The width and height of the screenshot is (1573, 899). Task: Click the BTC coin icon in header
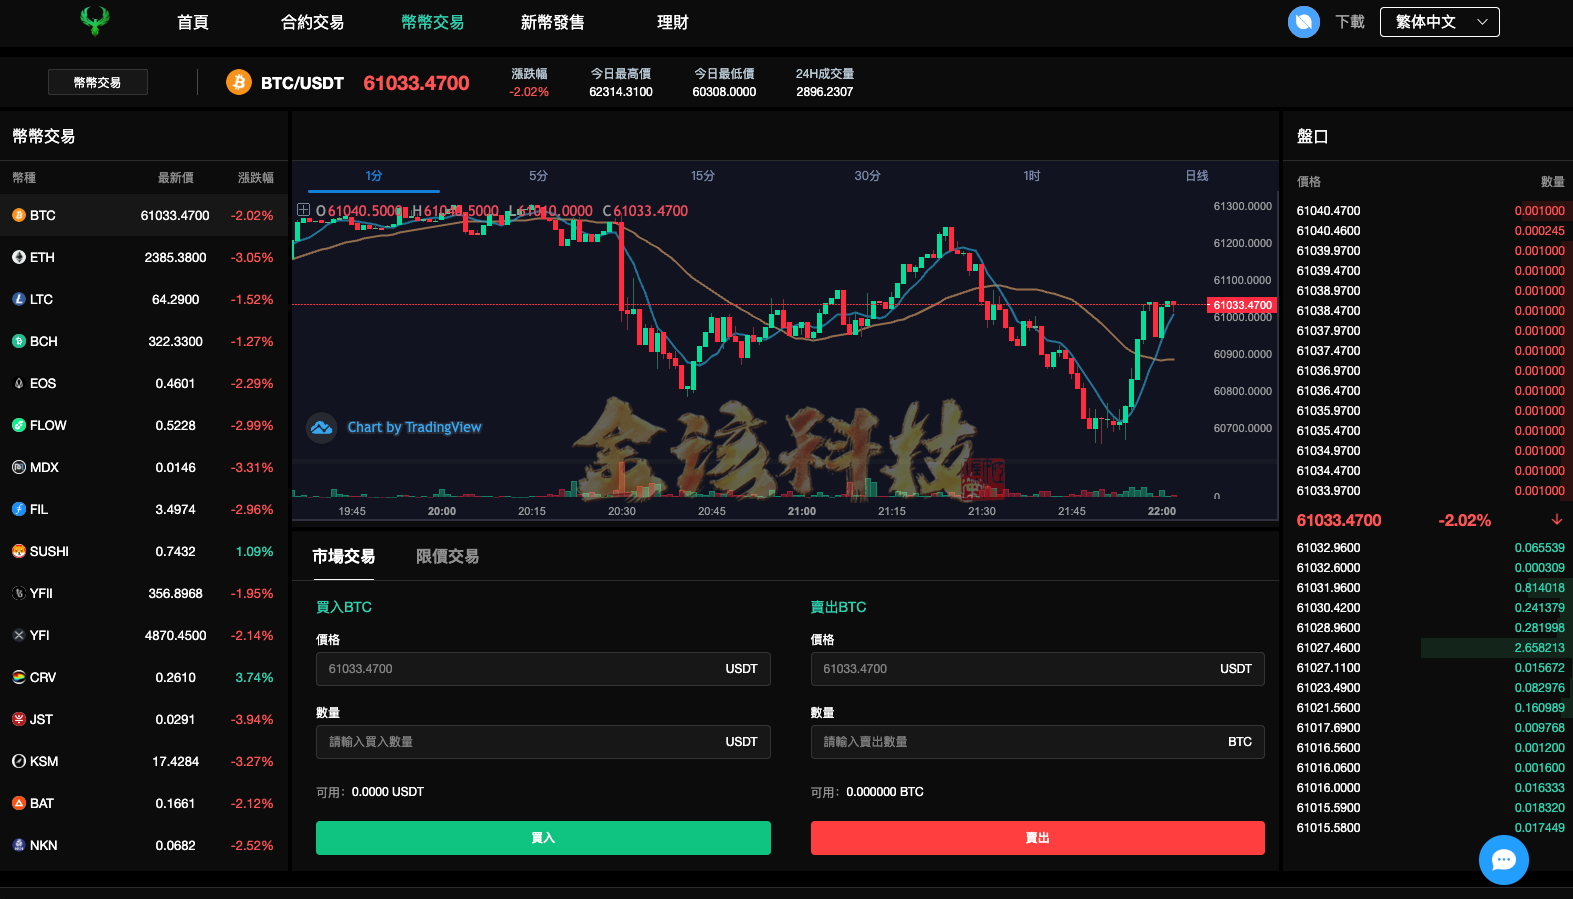pos(238,82)
